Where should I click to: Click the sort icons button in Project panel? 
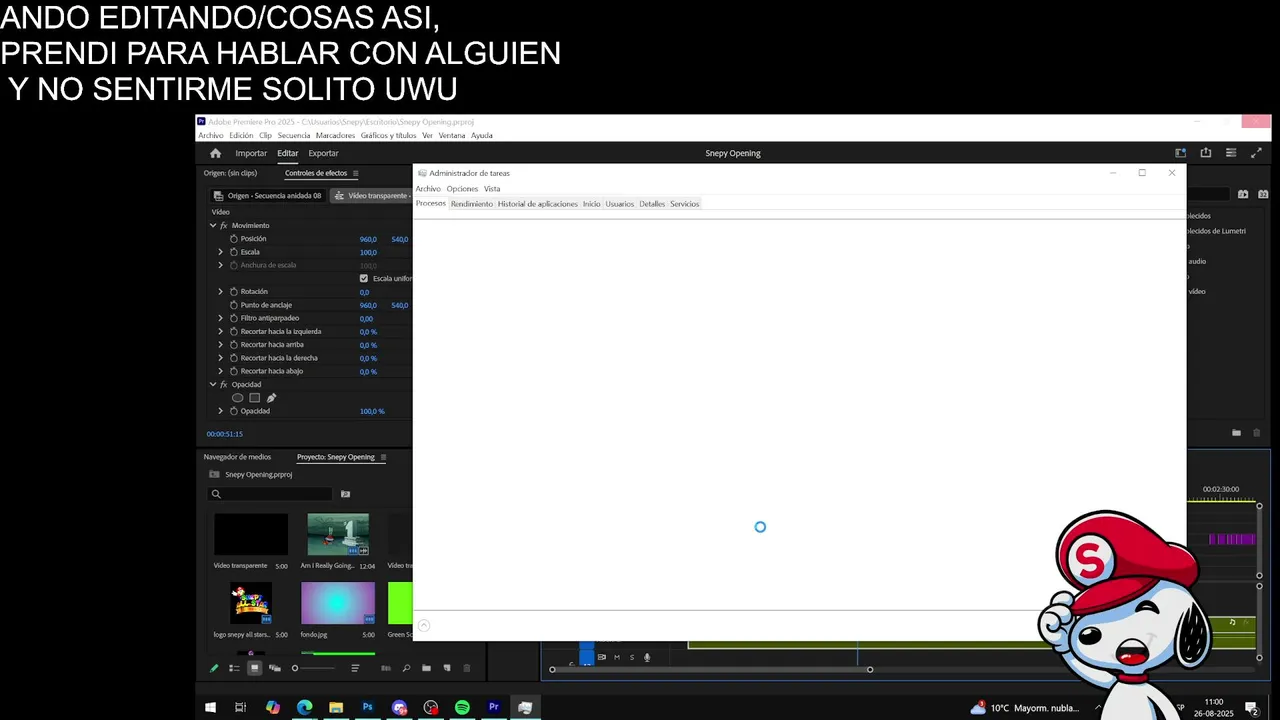tap(355, 668)
